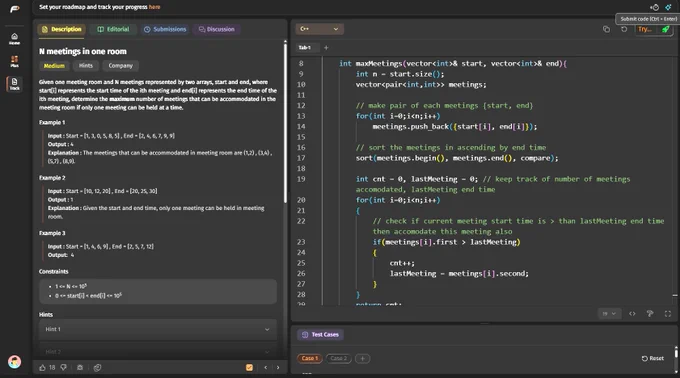
Task: Enter fullscreen editor mode
Action: (x=668, y=313)
